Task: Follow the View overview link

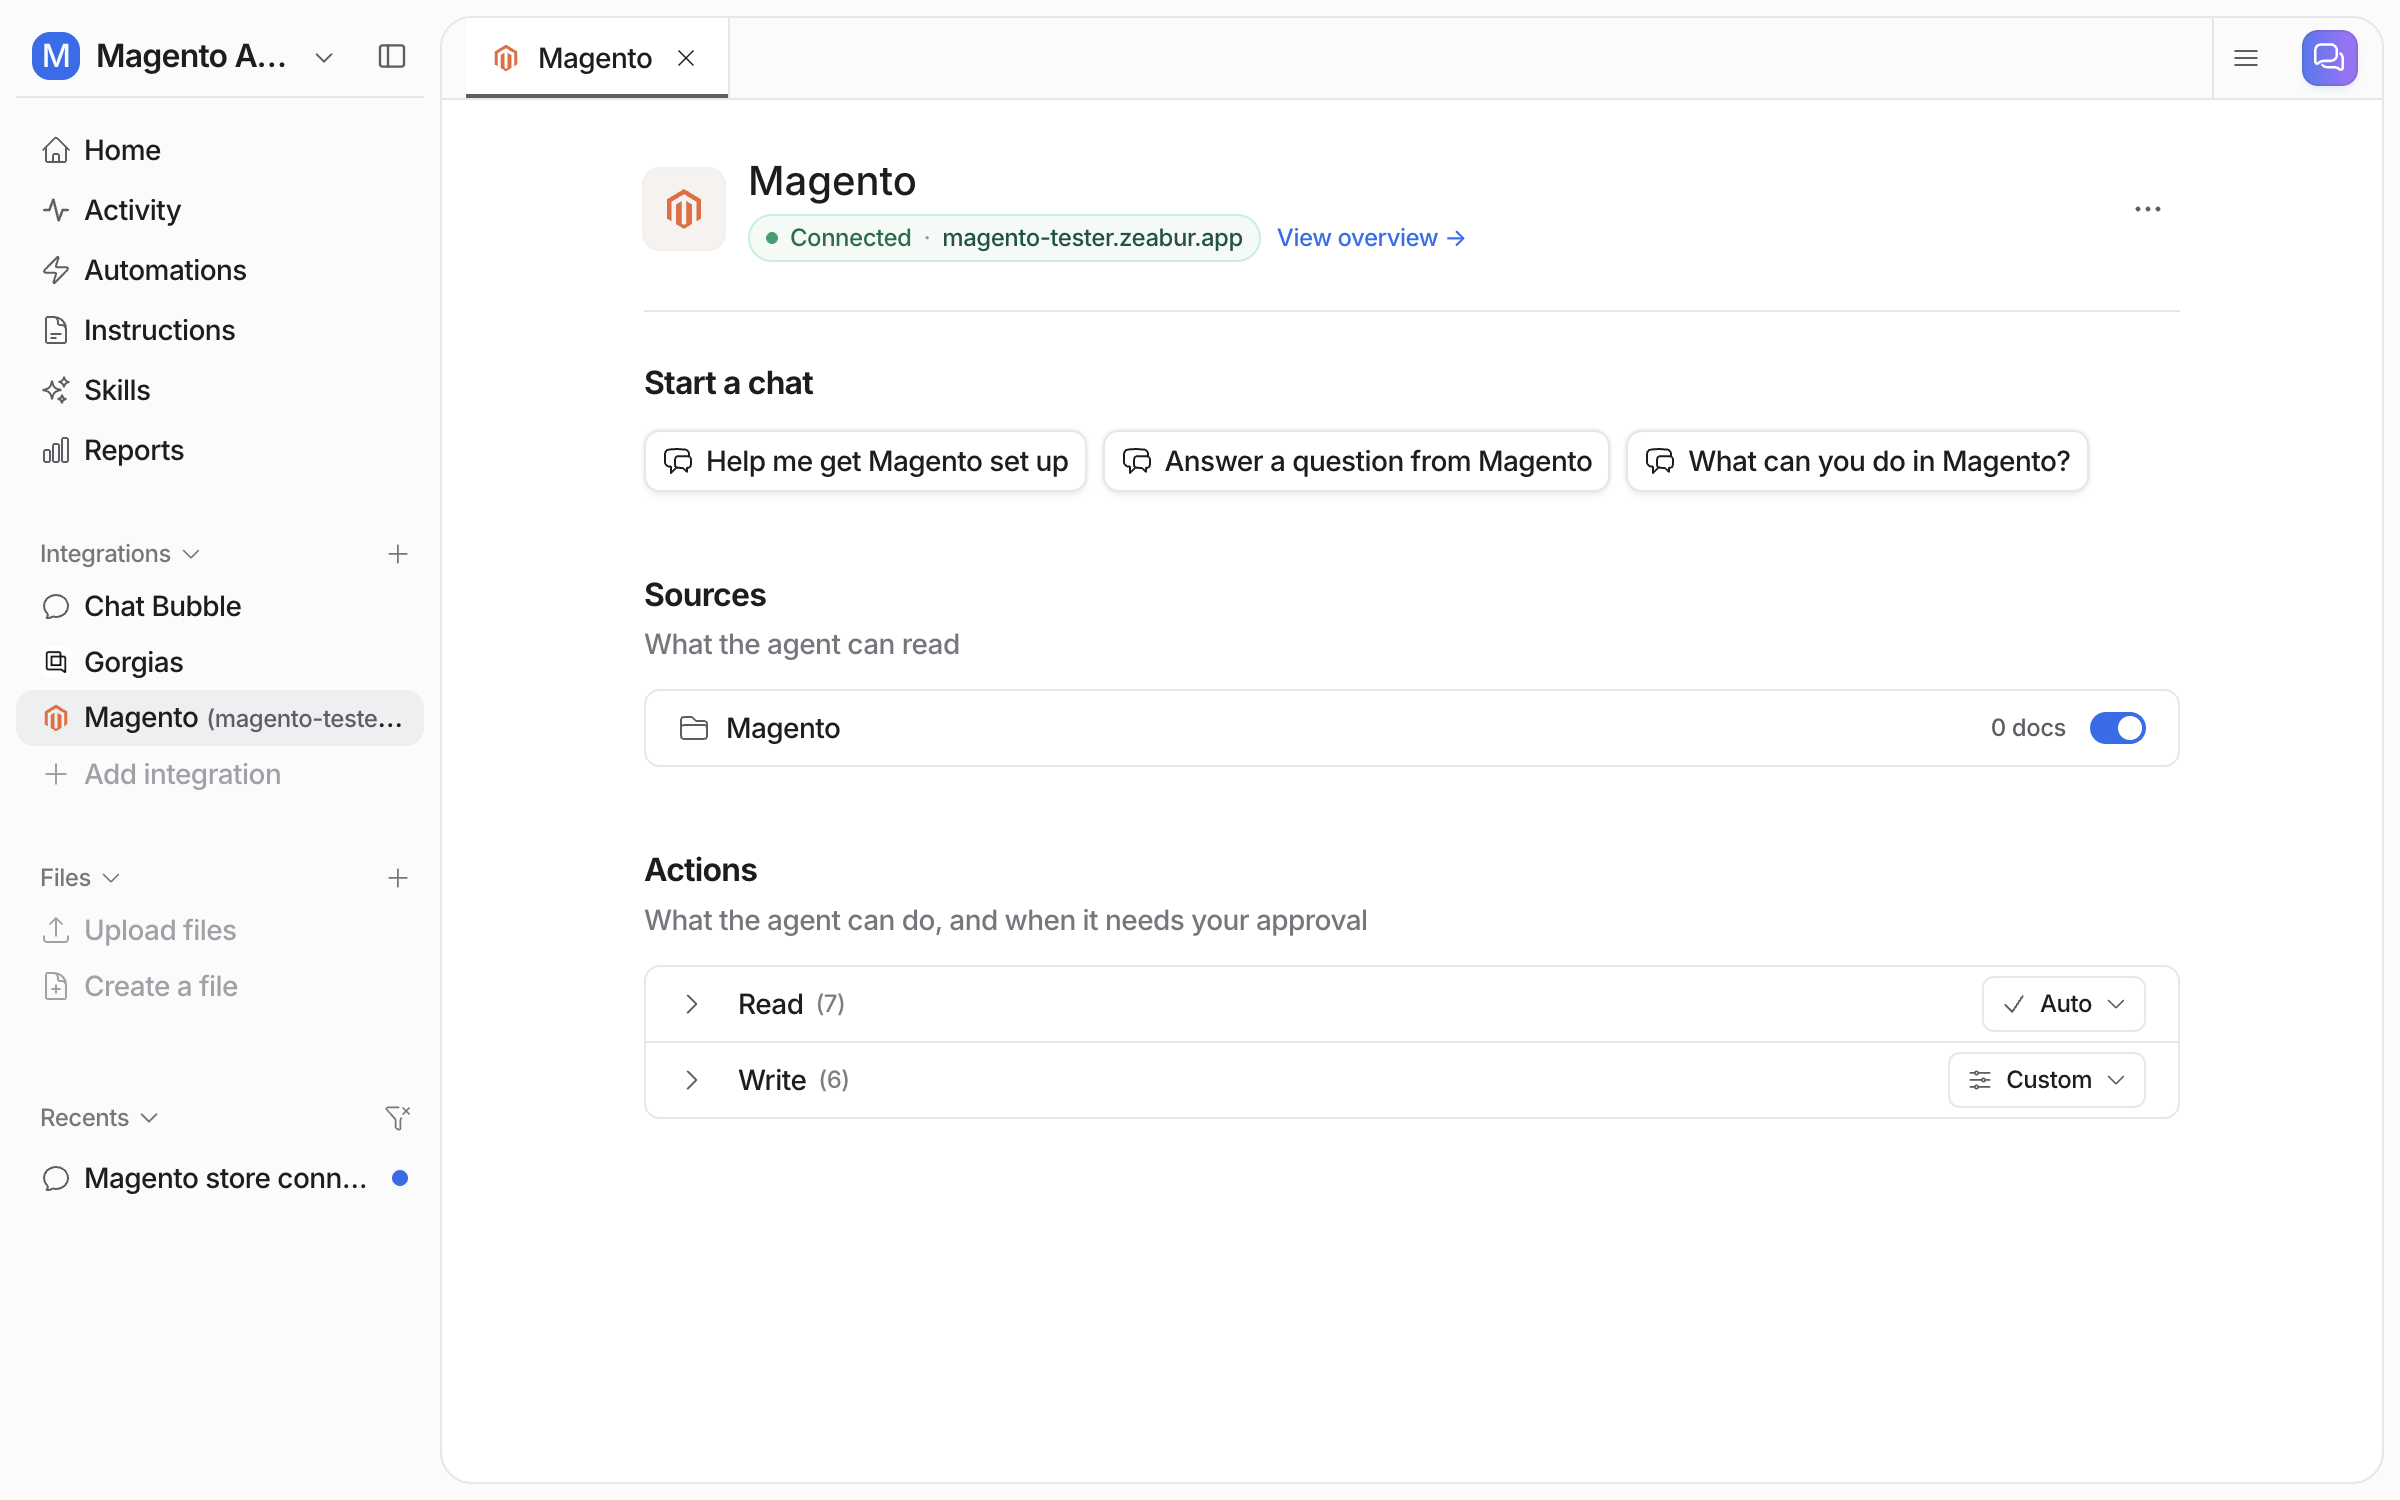Action: (1371, 238)
